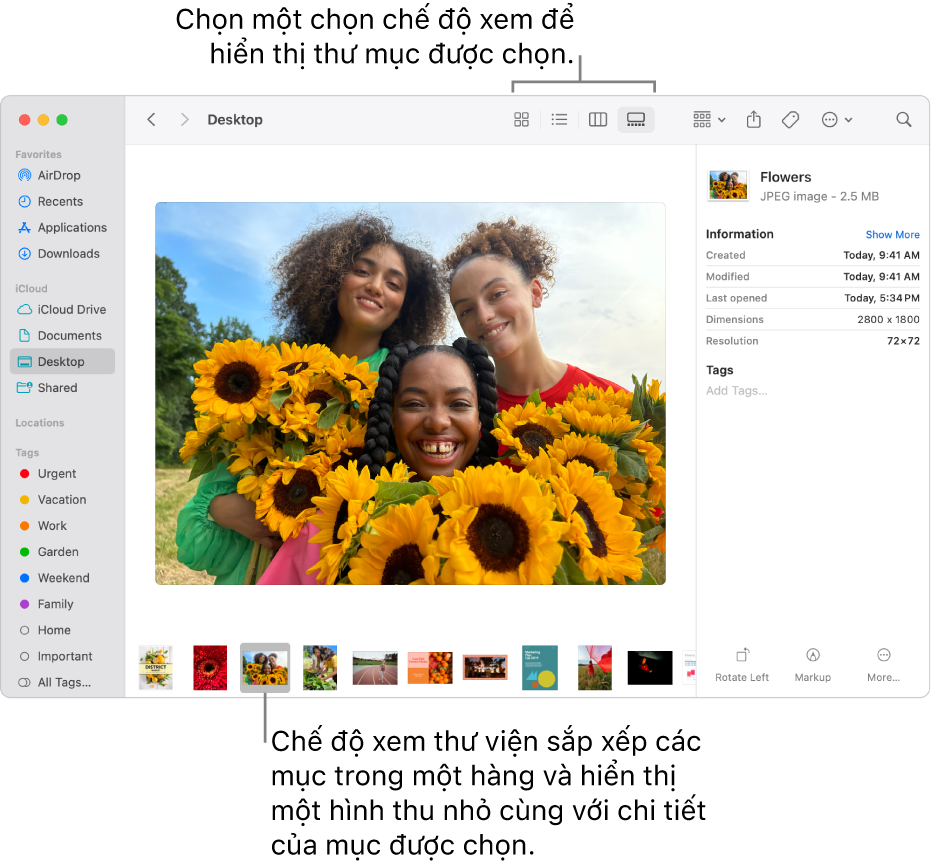Screen dimensions: 931x867
Task: Switch to column view
Action: click(x=598, y=120)
